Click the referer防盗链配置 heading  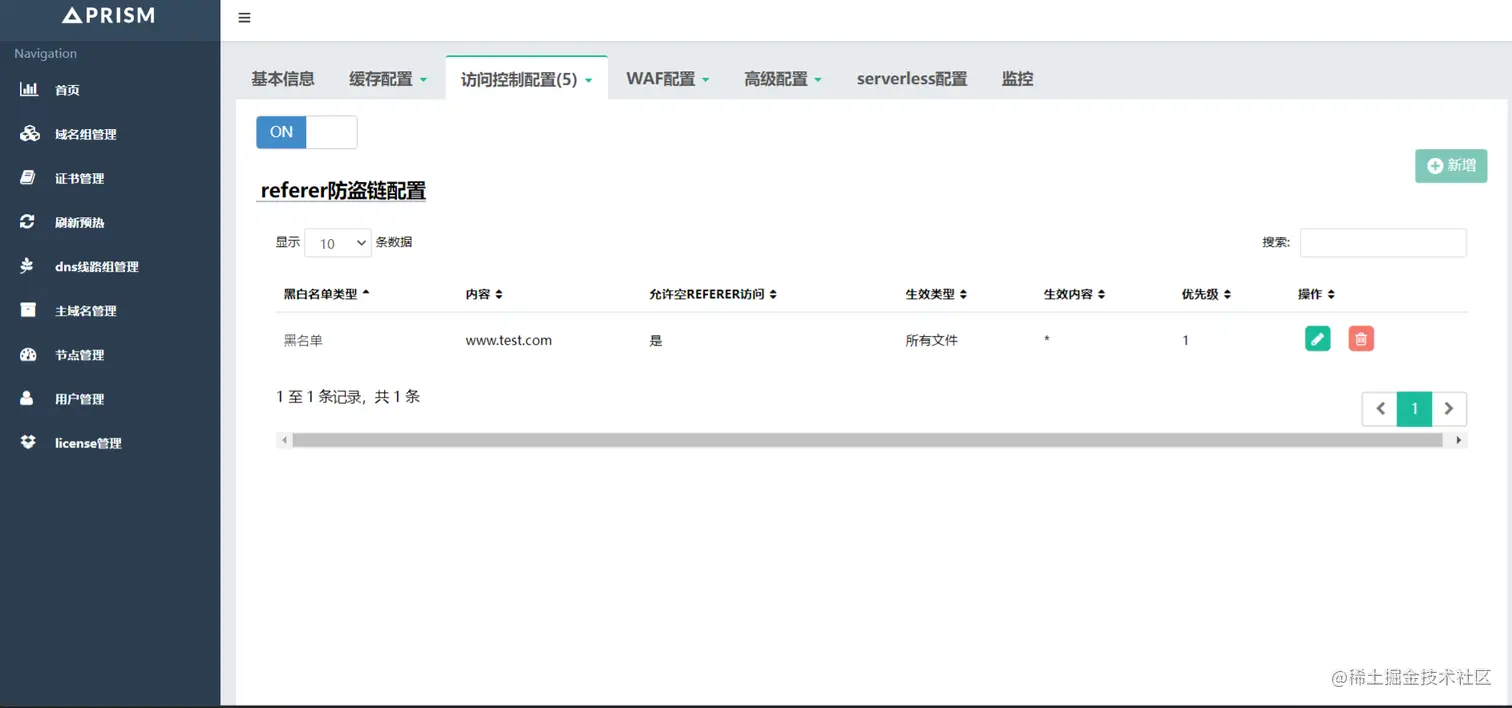tap(343, 190)
